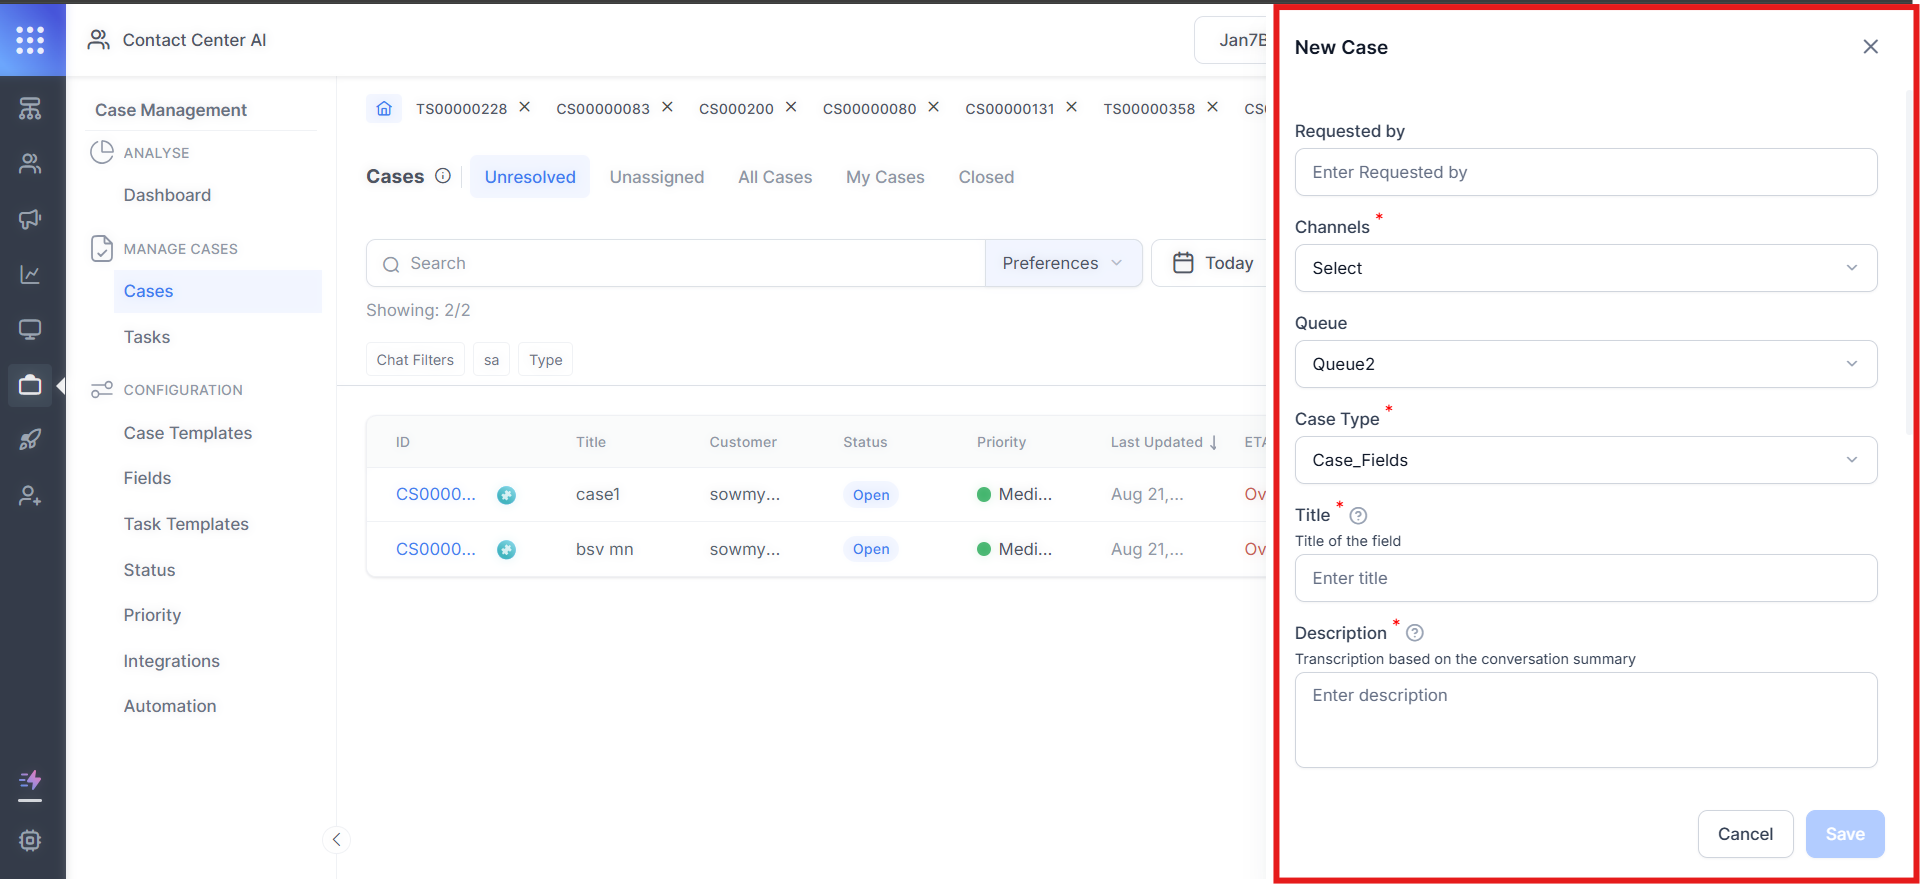Switch to the Unassigned cases tab

pos(656,177)
